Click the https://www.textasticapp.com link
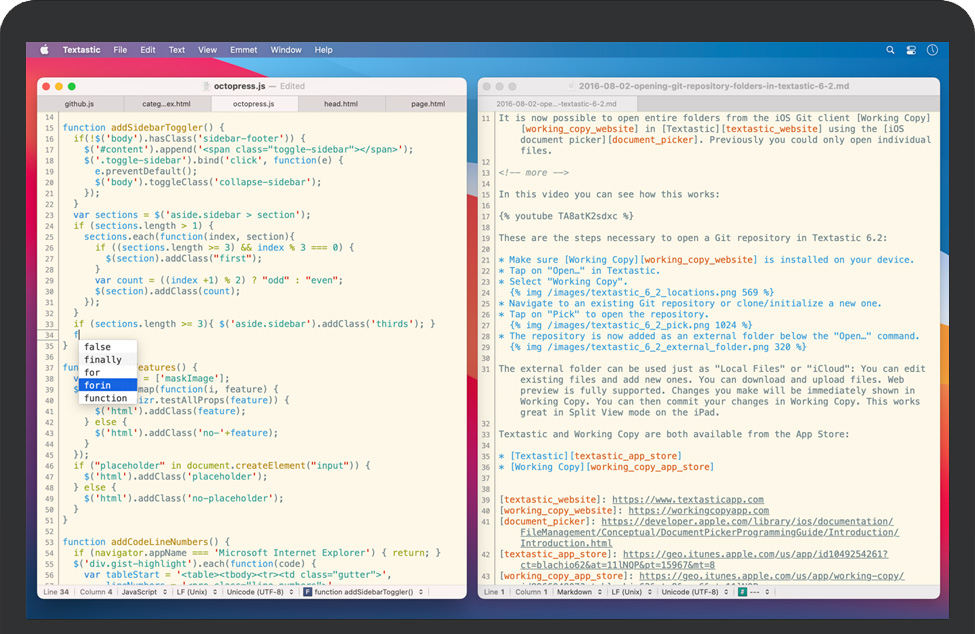The width and height of the screenshot is (975, 634). pos(687,500)
